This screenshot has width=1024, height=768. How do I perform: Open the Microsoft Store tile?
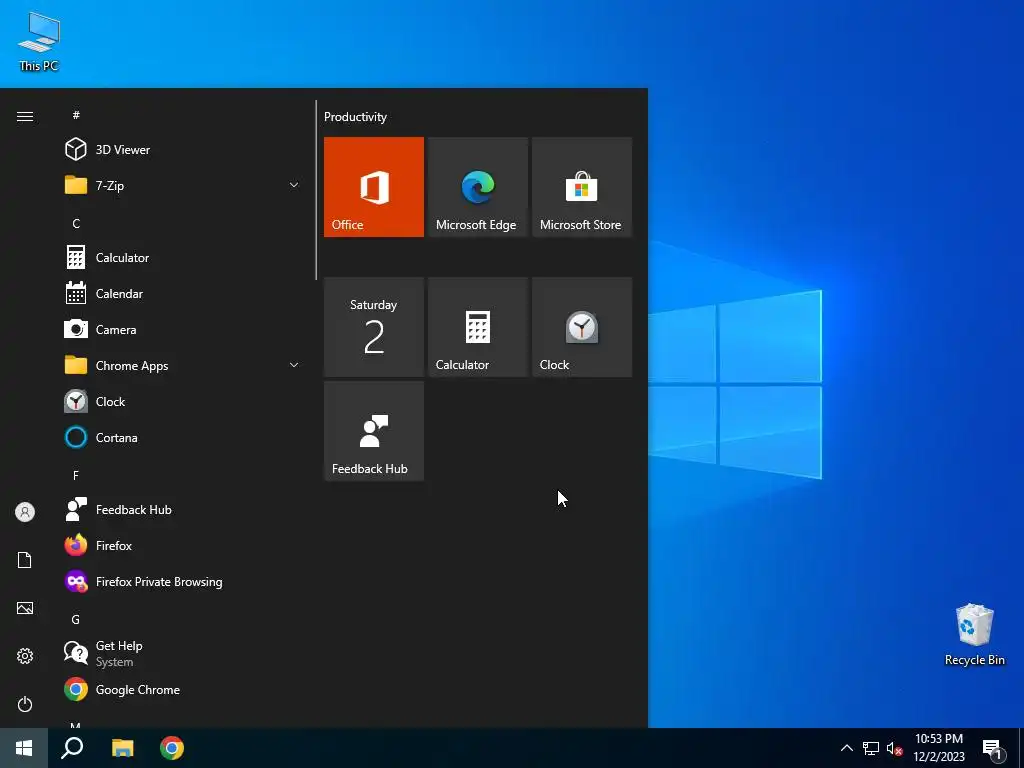[582, 187]
